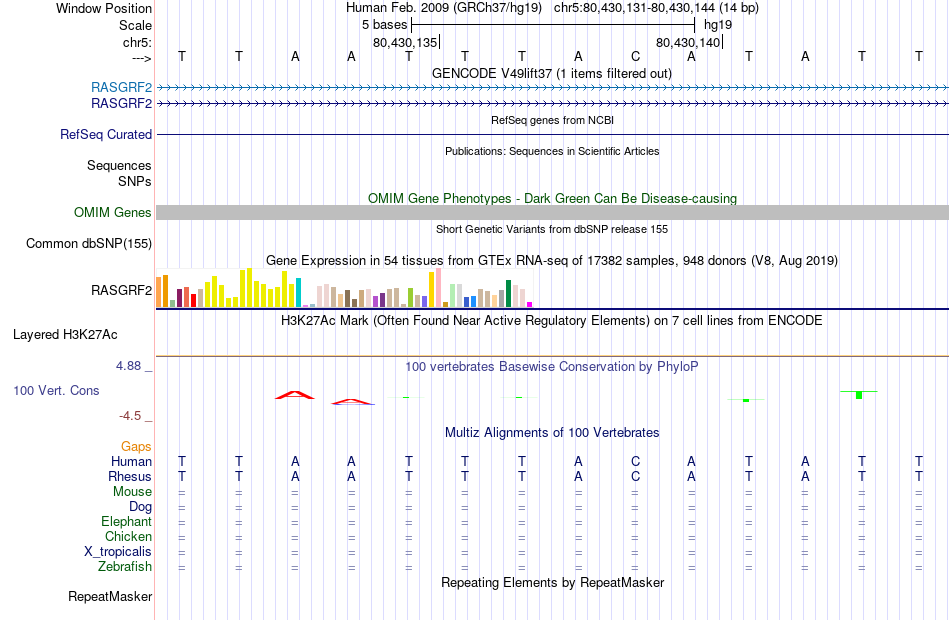The height and width of the screenshot is (620, 950).
Task: Click the Layered H3K27Ac track label
Action: point(65,335)
